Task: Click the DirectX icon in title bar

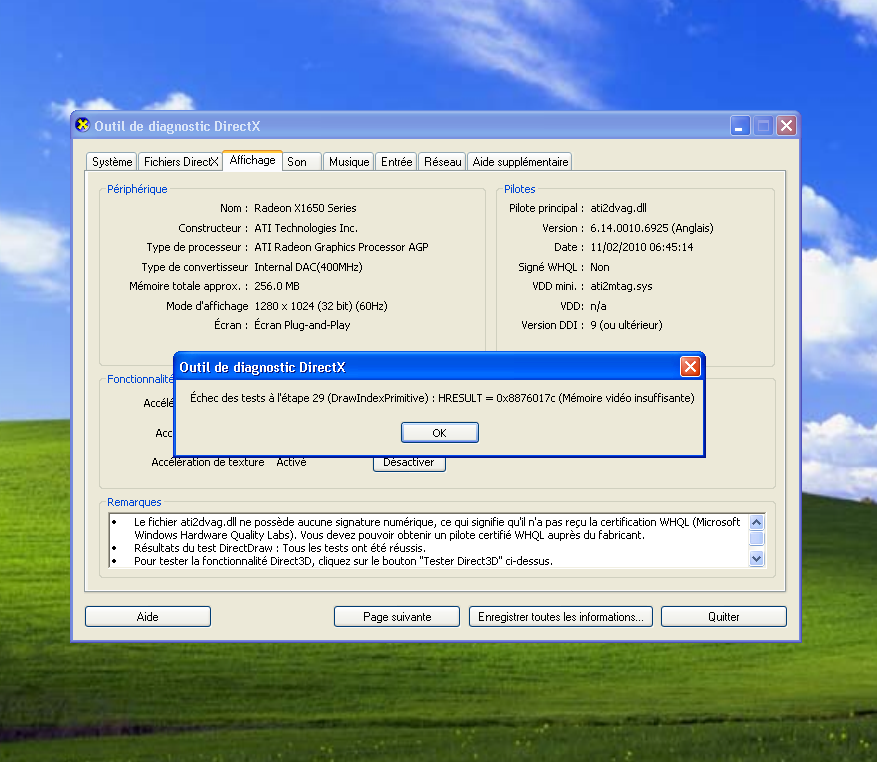Action: point(82,125)
